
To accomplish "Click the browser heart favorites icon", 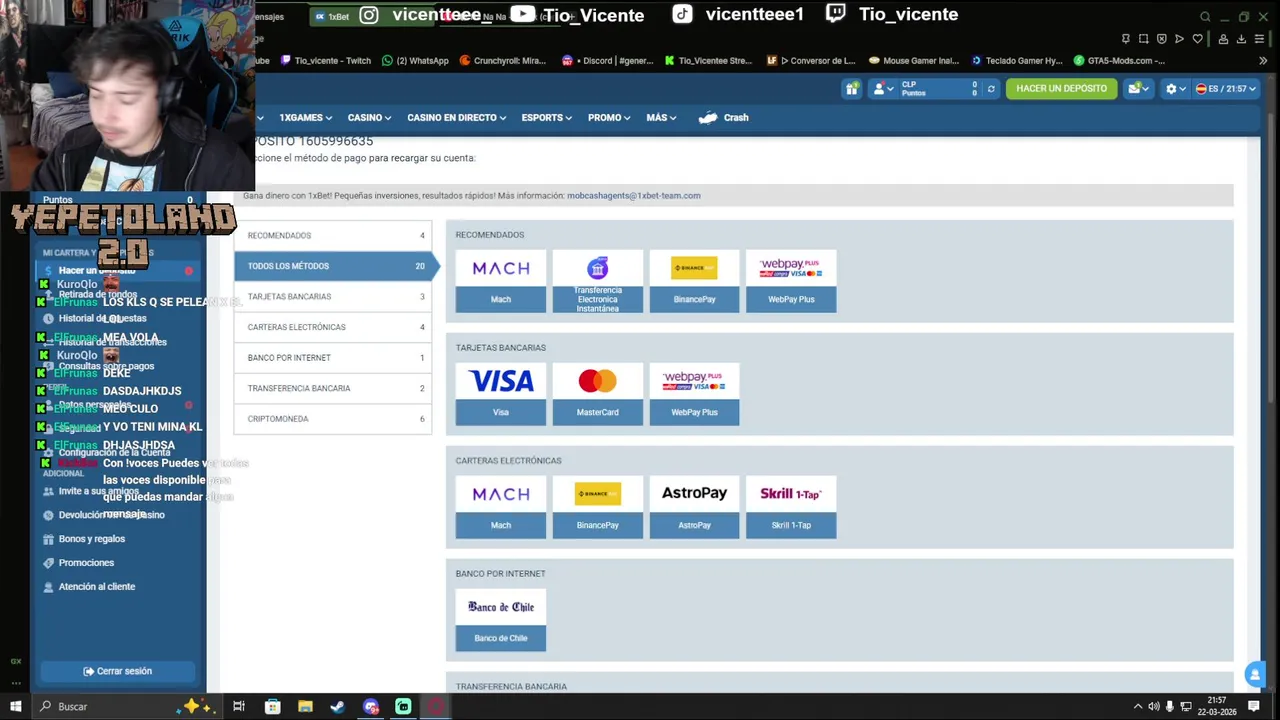I will [x=1197, y=39].
